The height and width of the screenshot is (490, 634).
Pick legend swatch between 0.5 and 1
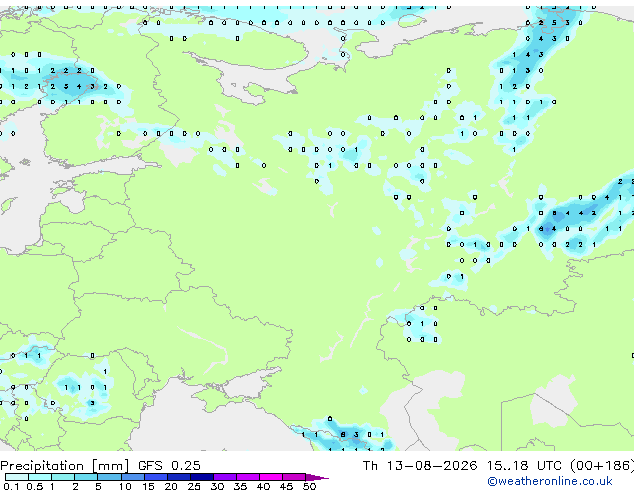(x=40, y=477)
